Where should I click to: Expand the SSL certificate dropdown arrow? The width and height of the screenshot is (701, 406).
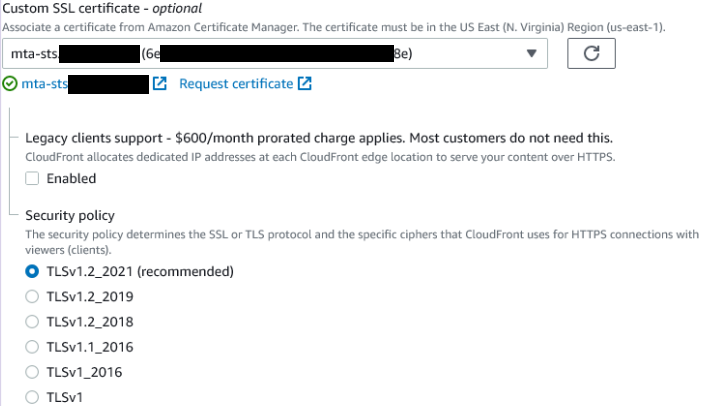click(531, 54)
